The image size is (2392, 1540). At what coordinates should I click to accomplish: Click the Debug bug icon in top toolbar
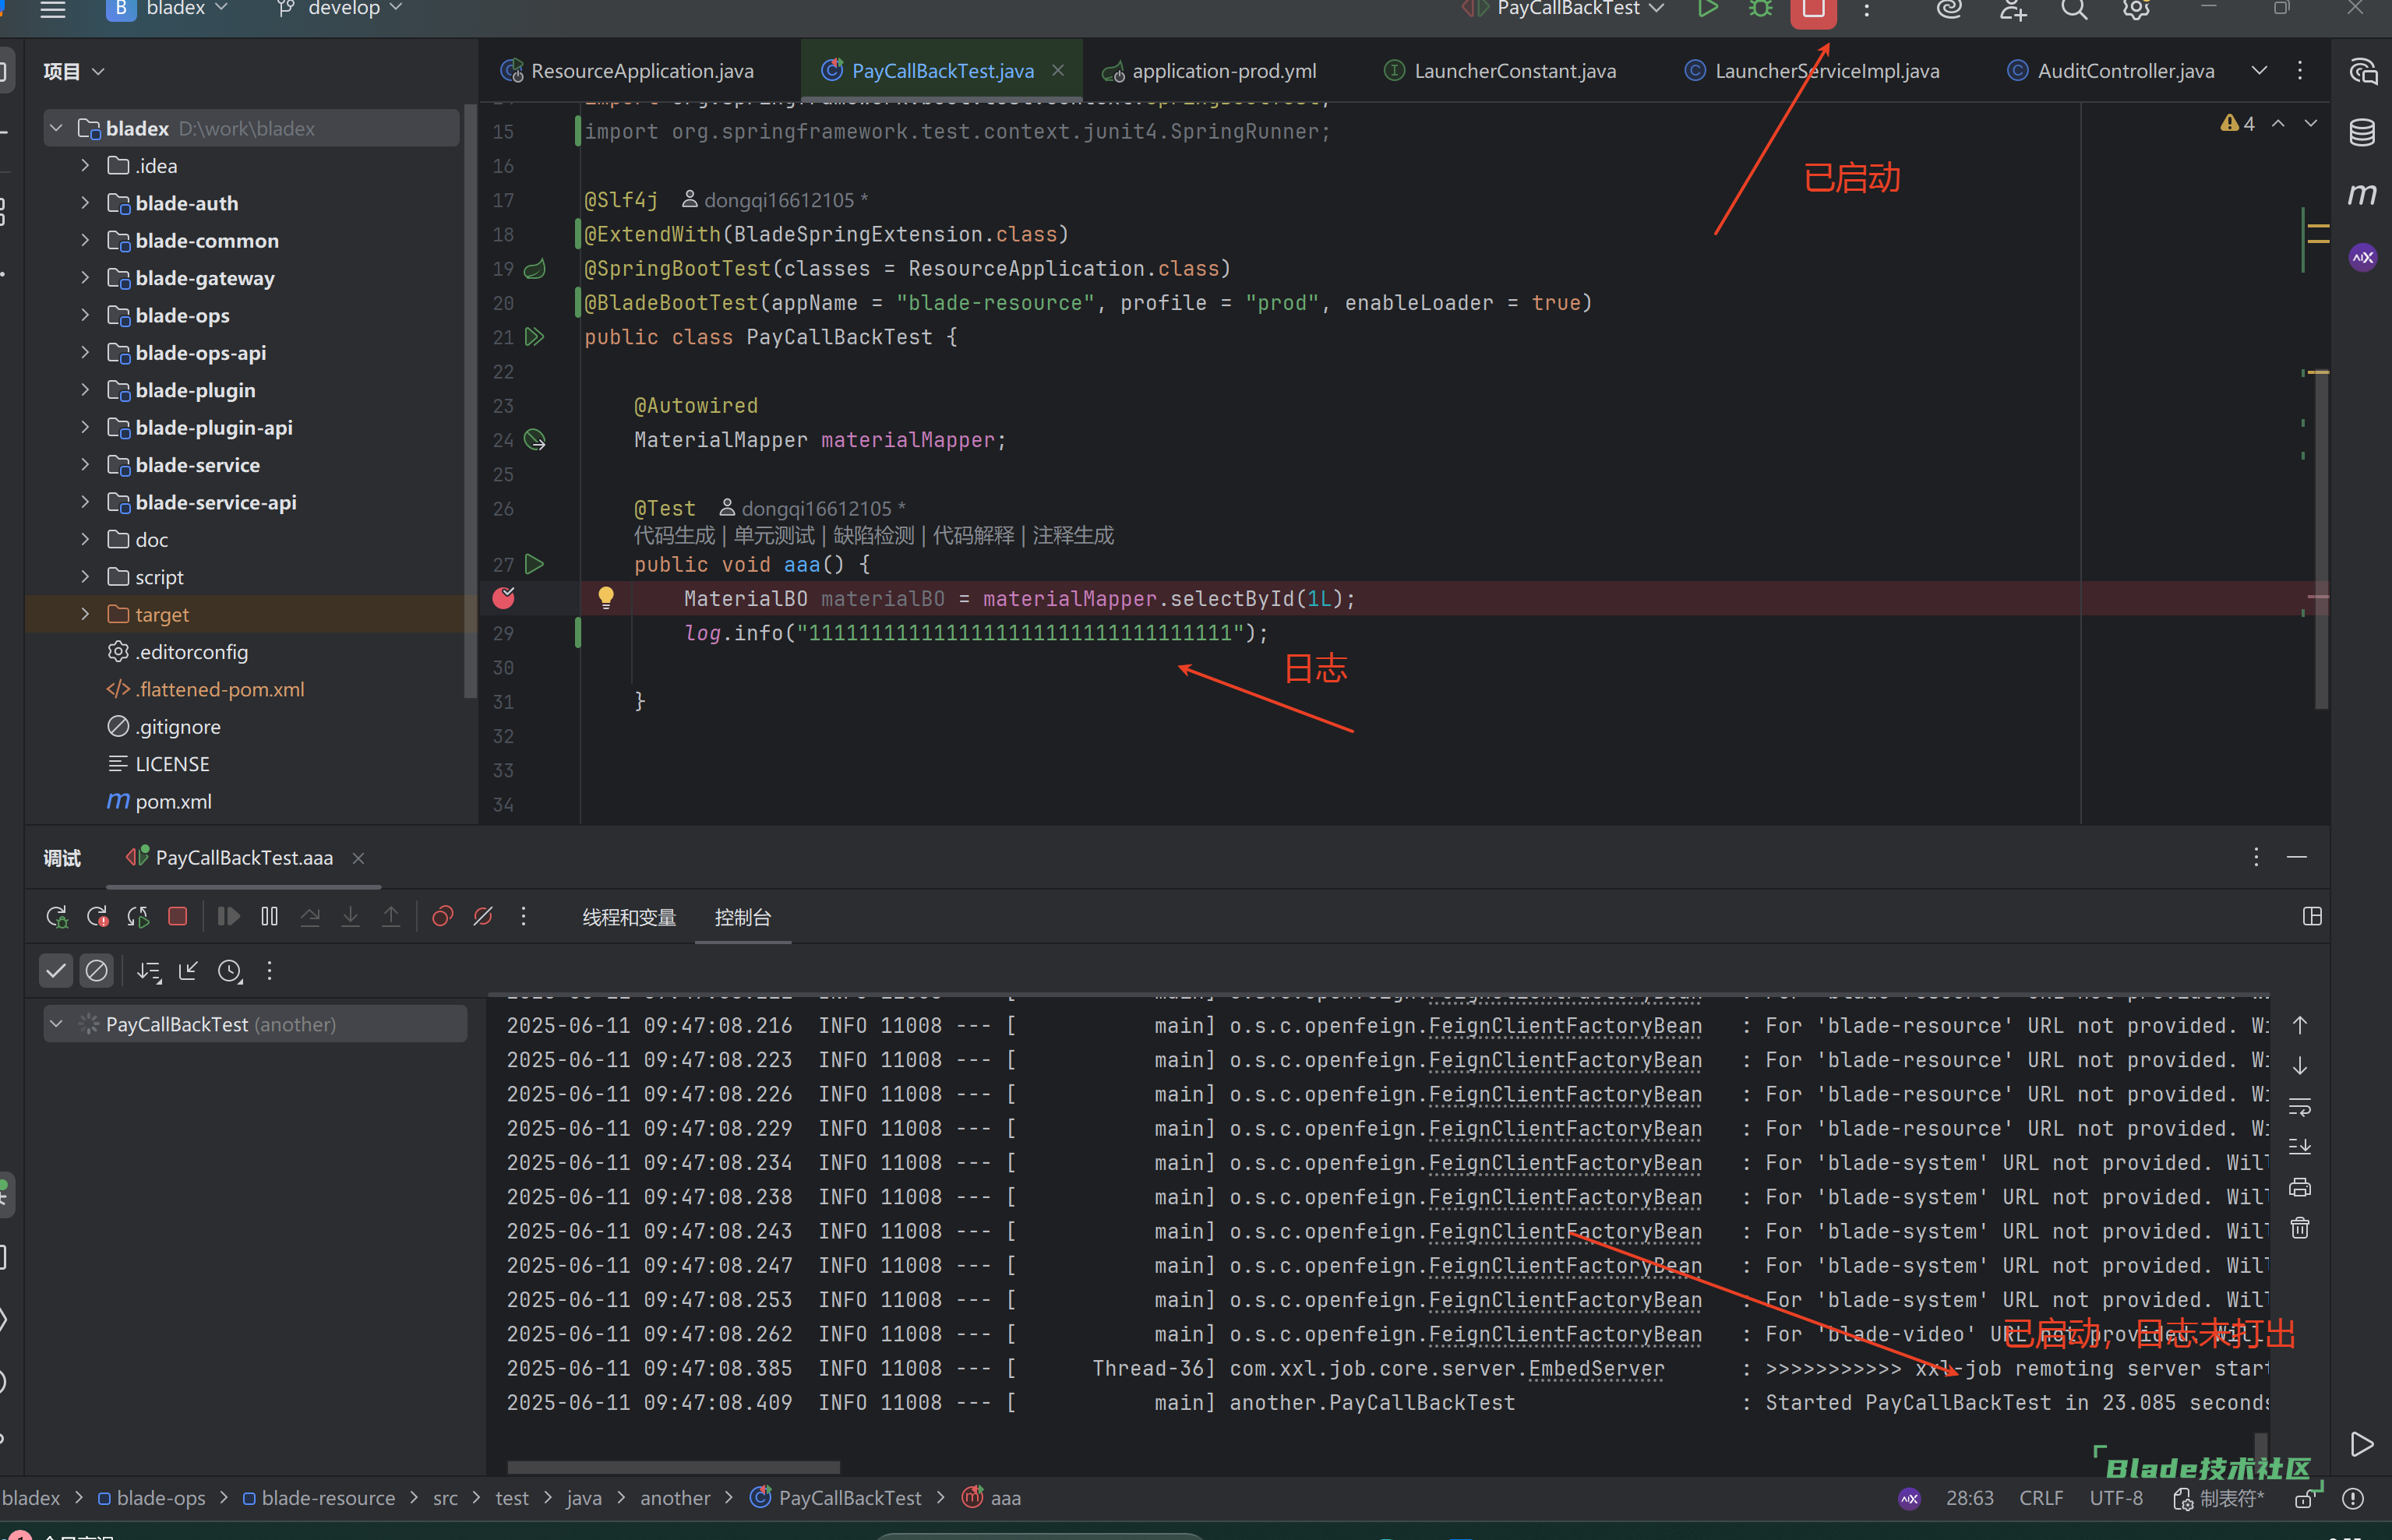click(1760, 9)
